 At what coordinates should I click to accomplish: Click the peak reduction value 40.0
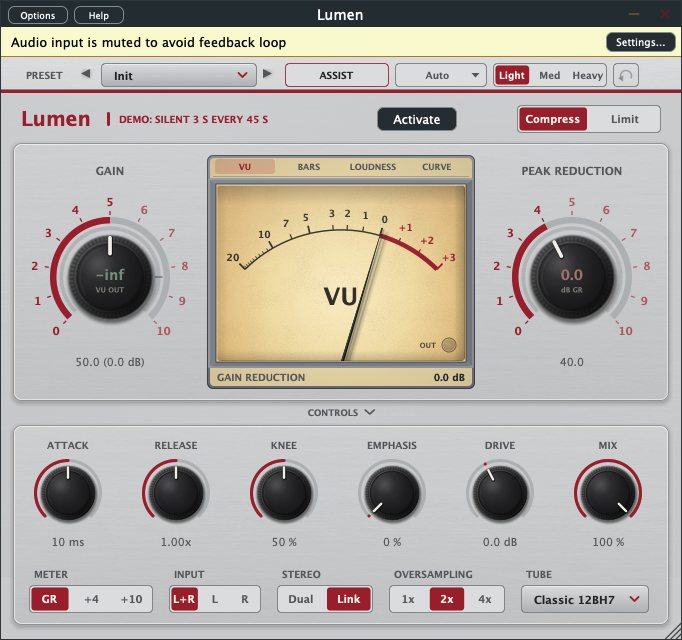(572, 362)
